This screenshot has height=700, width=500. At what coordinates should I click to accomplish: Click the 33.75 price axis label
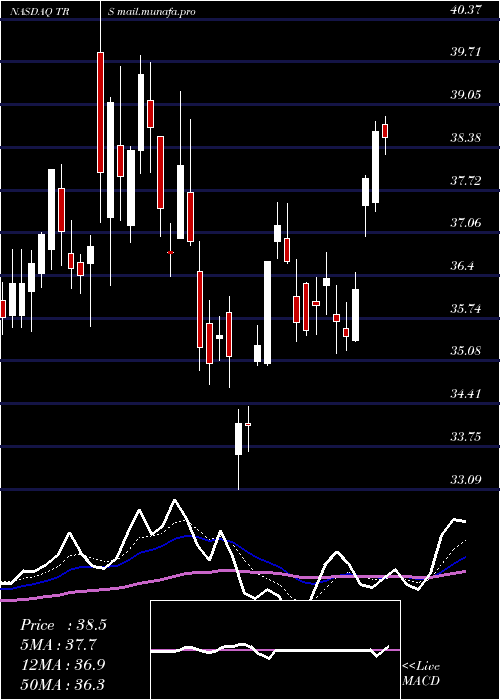[466, 437]
